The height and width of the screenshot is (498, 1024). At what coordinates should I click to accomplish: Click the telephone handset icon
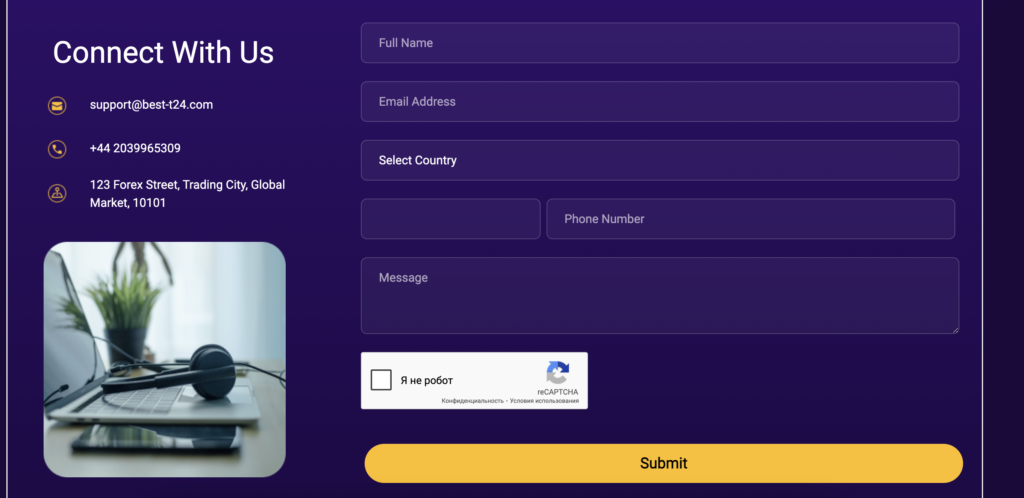pyautogui.click(x=57, y=149)
